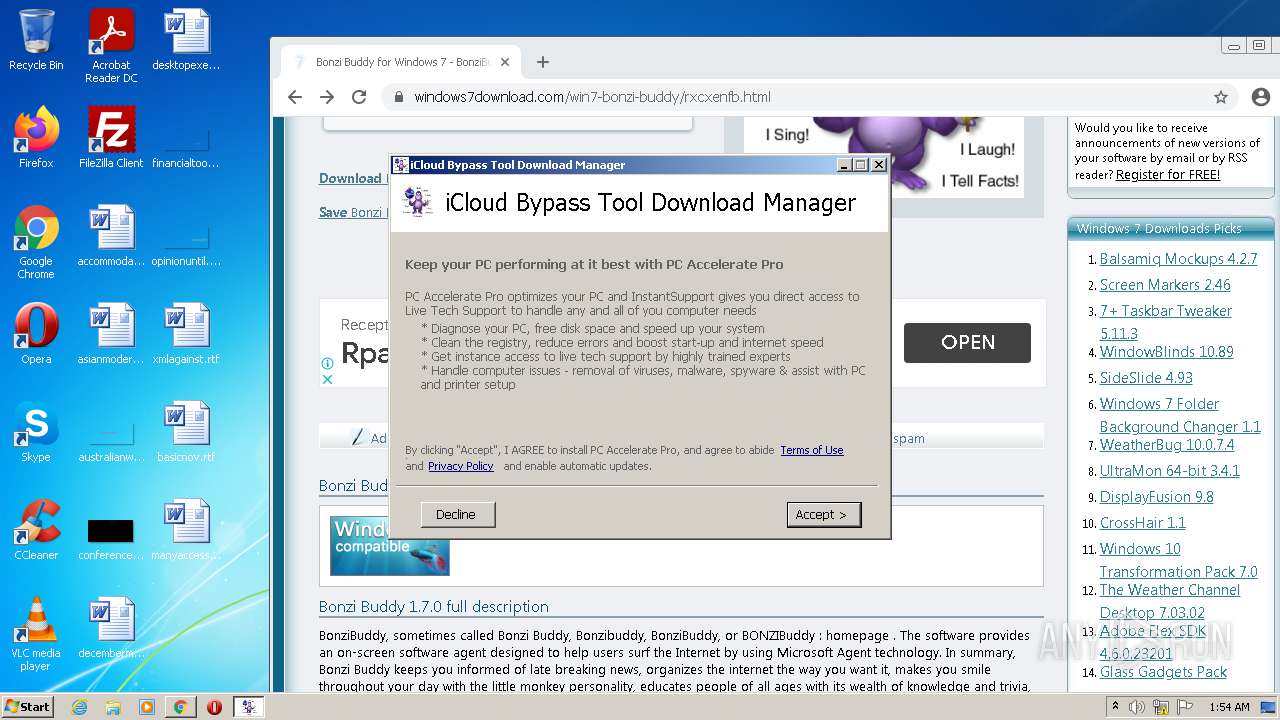Open Terms of Use link
Image resolution: width=1280 pixels, height=720 pixels.
[x=812, y=450]
